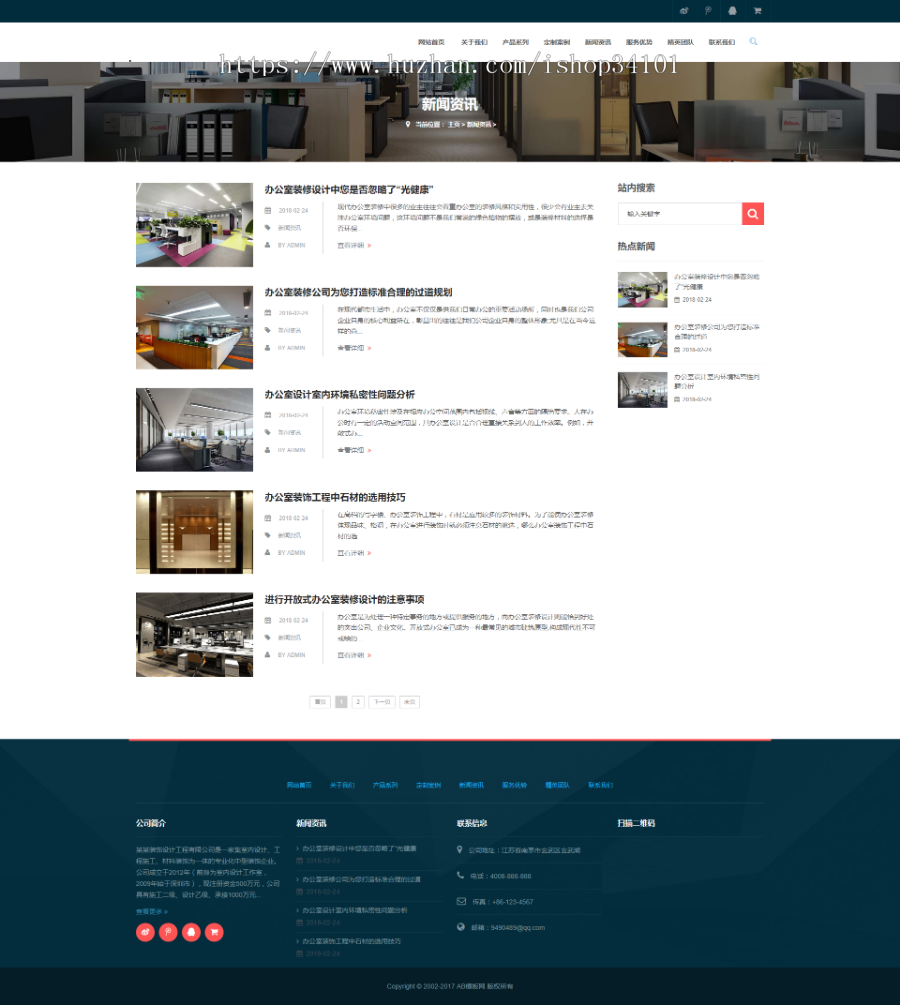This screenshot has height=1005, width=900.
Task: Click the red bell icon in the footer
Action: tap(190, 931)
